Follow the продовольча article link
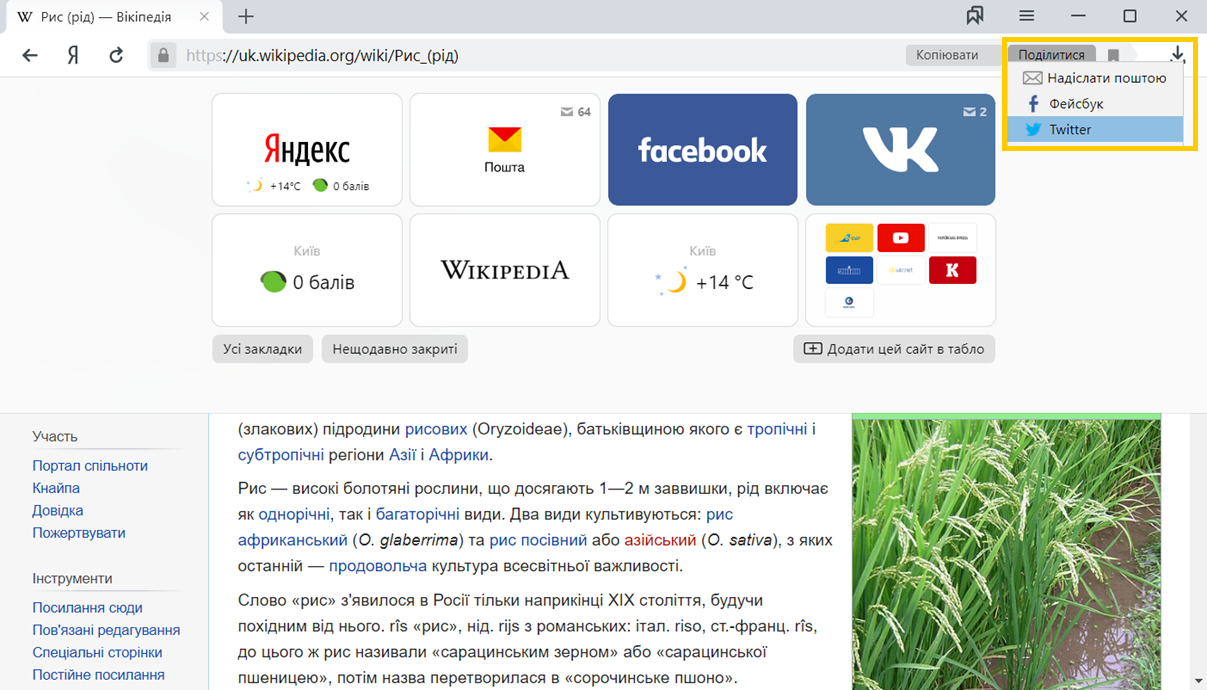1207x690 pixels. [378, 566]
